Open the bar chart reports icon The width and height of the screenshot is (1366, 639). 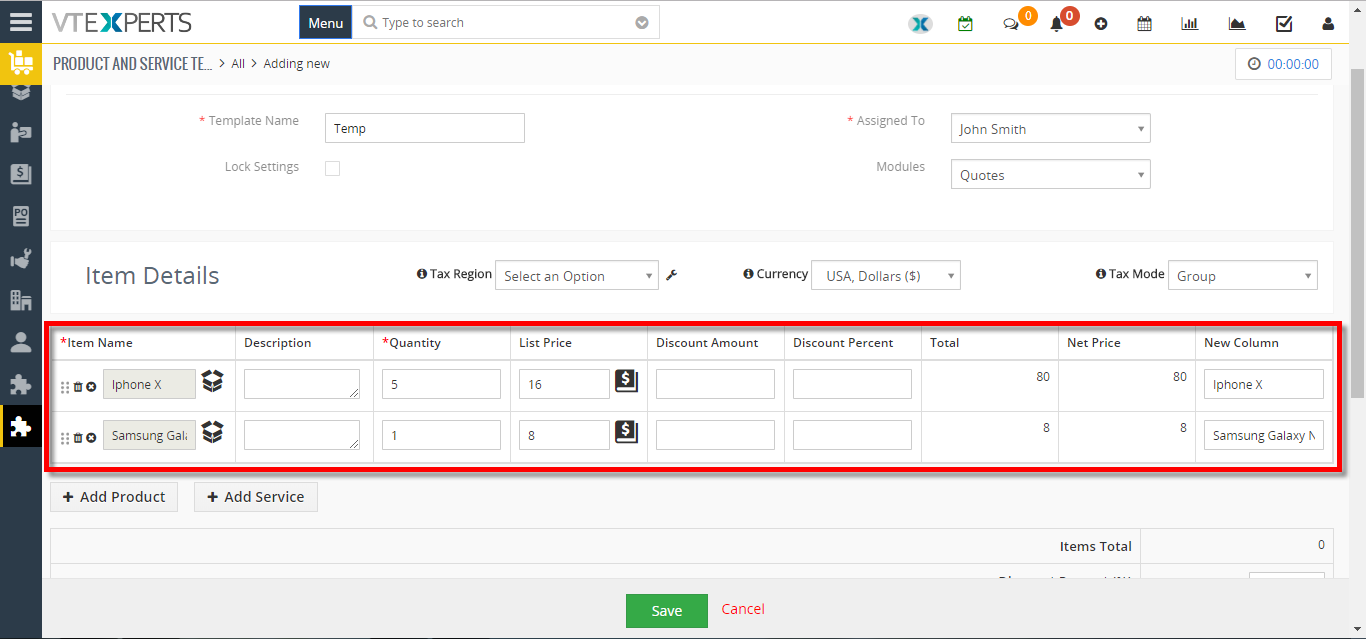[1190, 24]
